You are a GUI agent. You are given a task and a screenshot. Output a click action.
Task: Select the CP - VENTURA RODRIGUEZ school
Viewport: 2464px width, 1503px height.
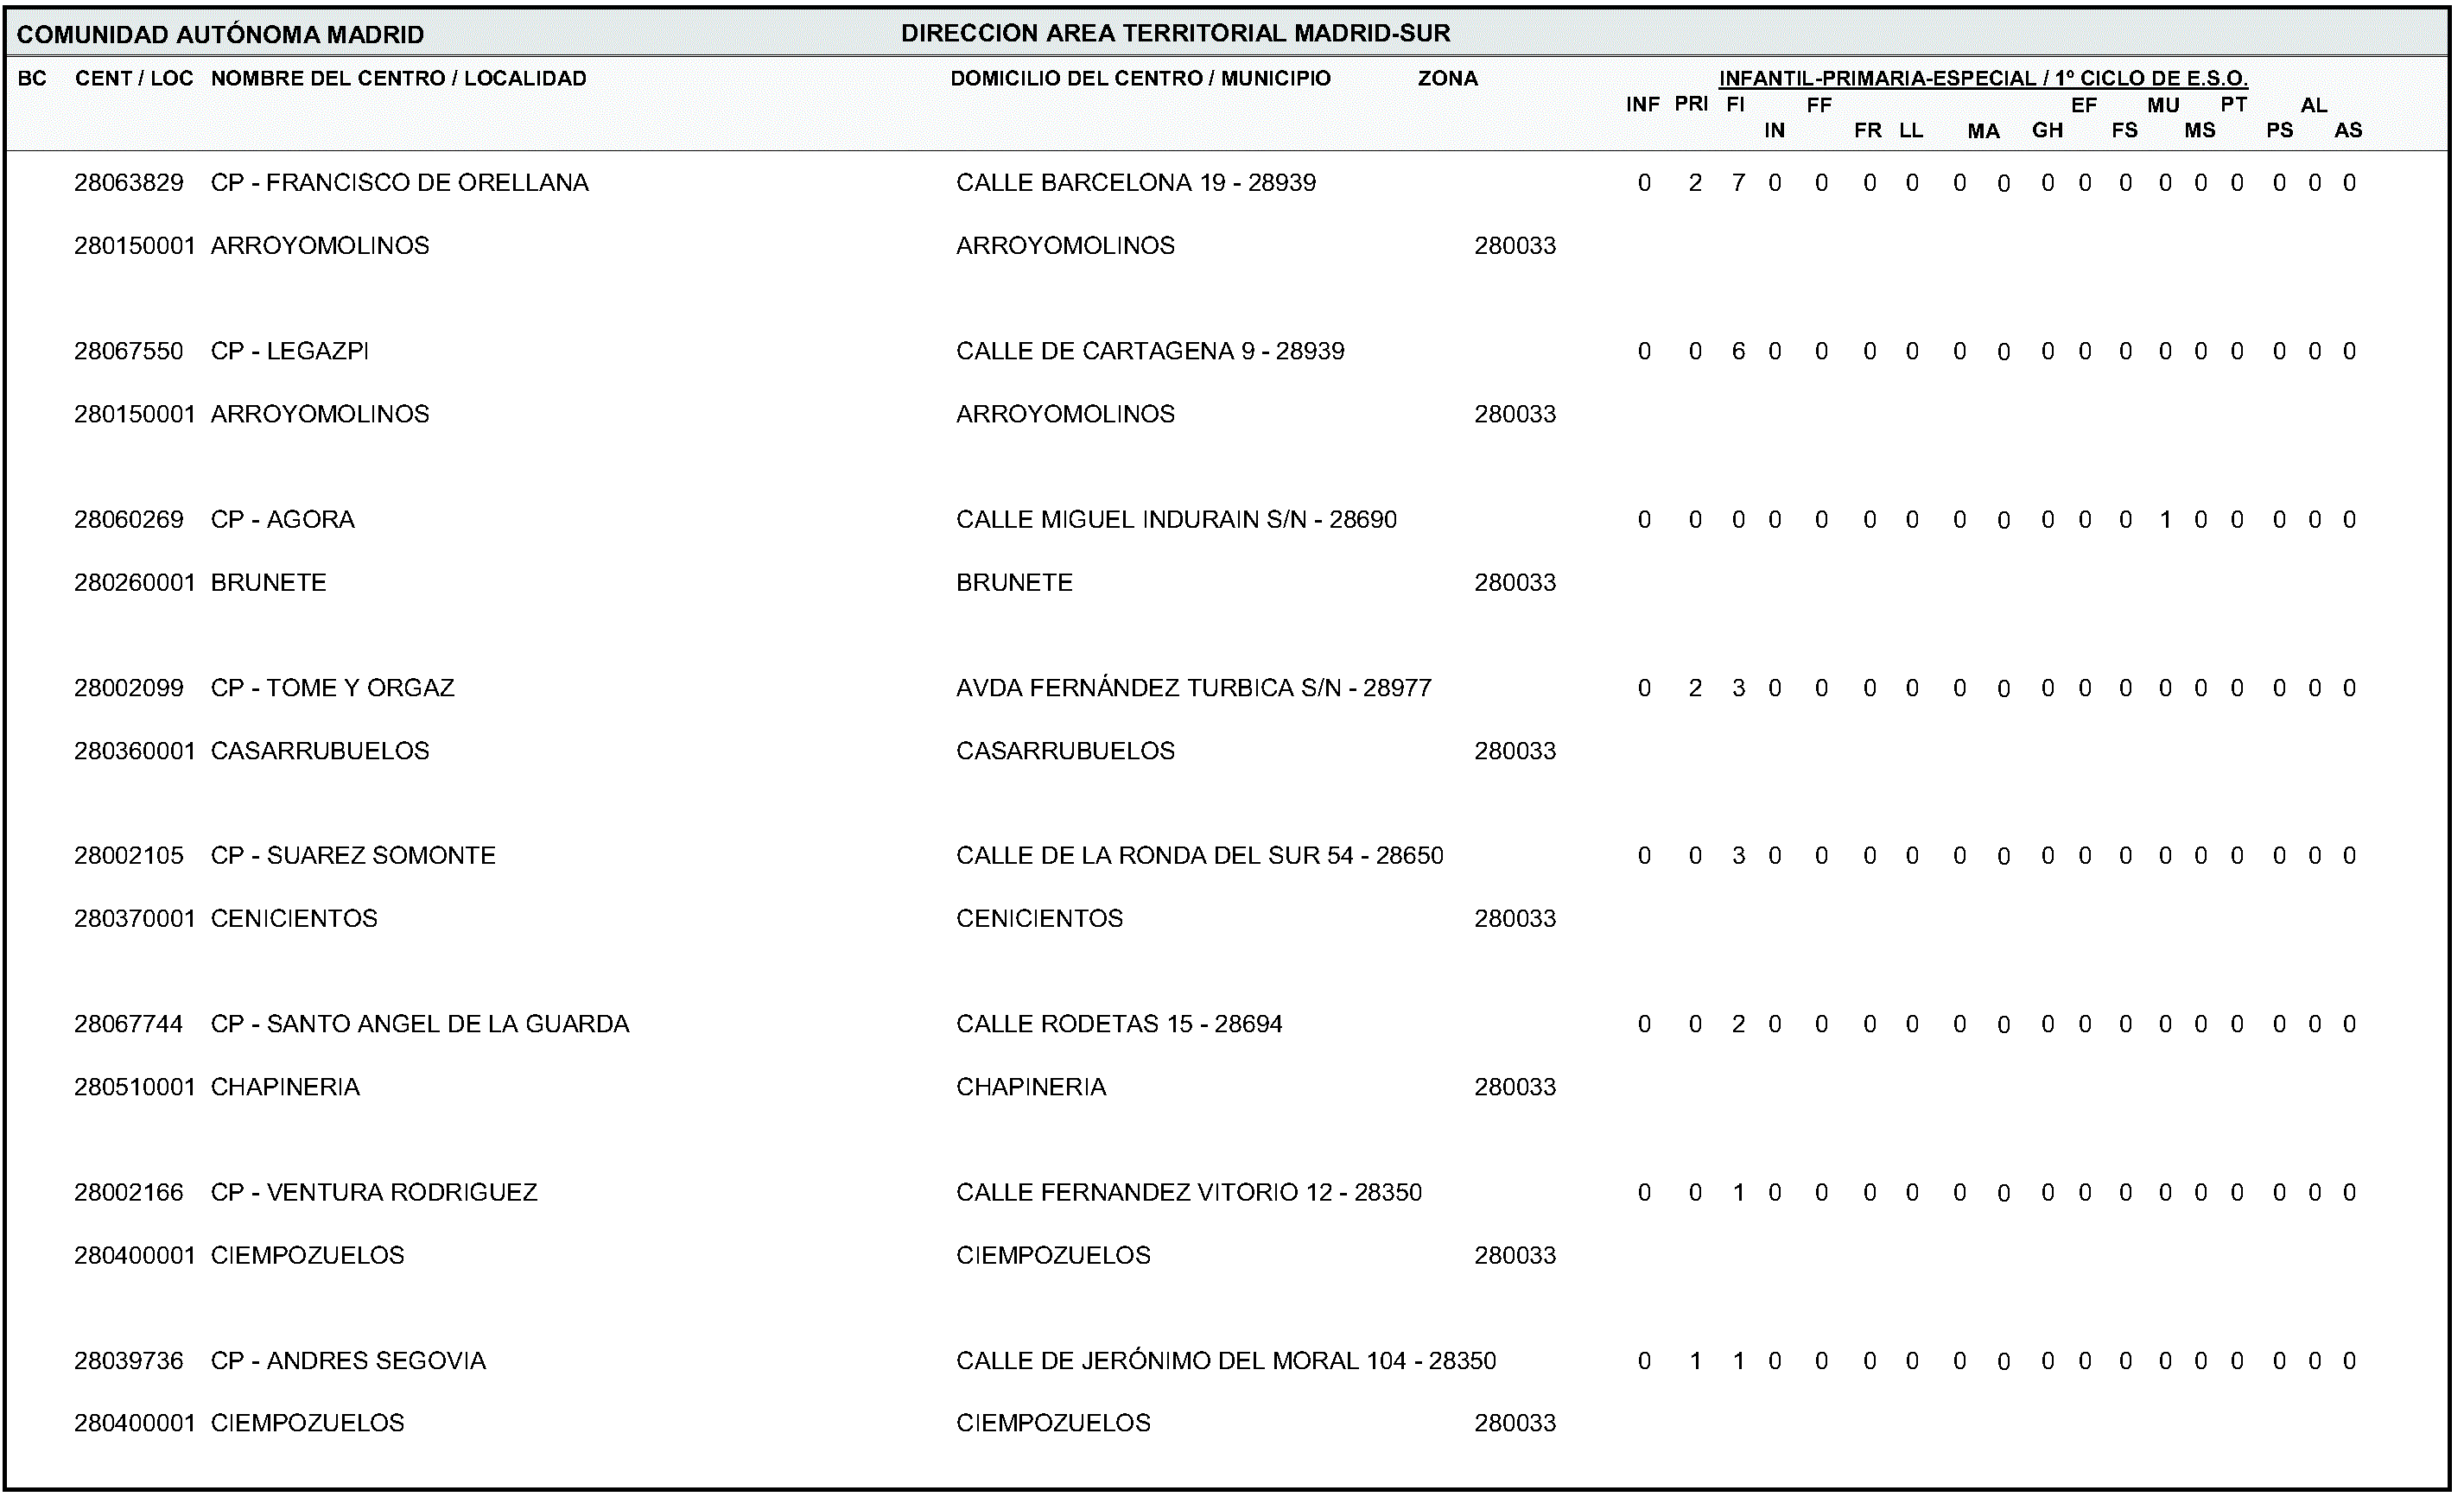[374, 1193]
